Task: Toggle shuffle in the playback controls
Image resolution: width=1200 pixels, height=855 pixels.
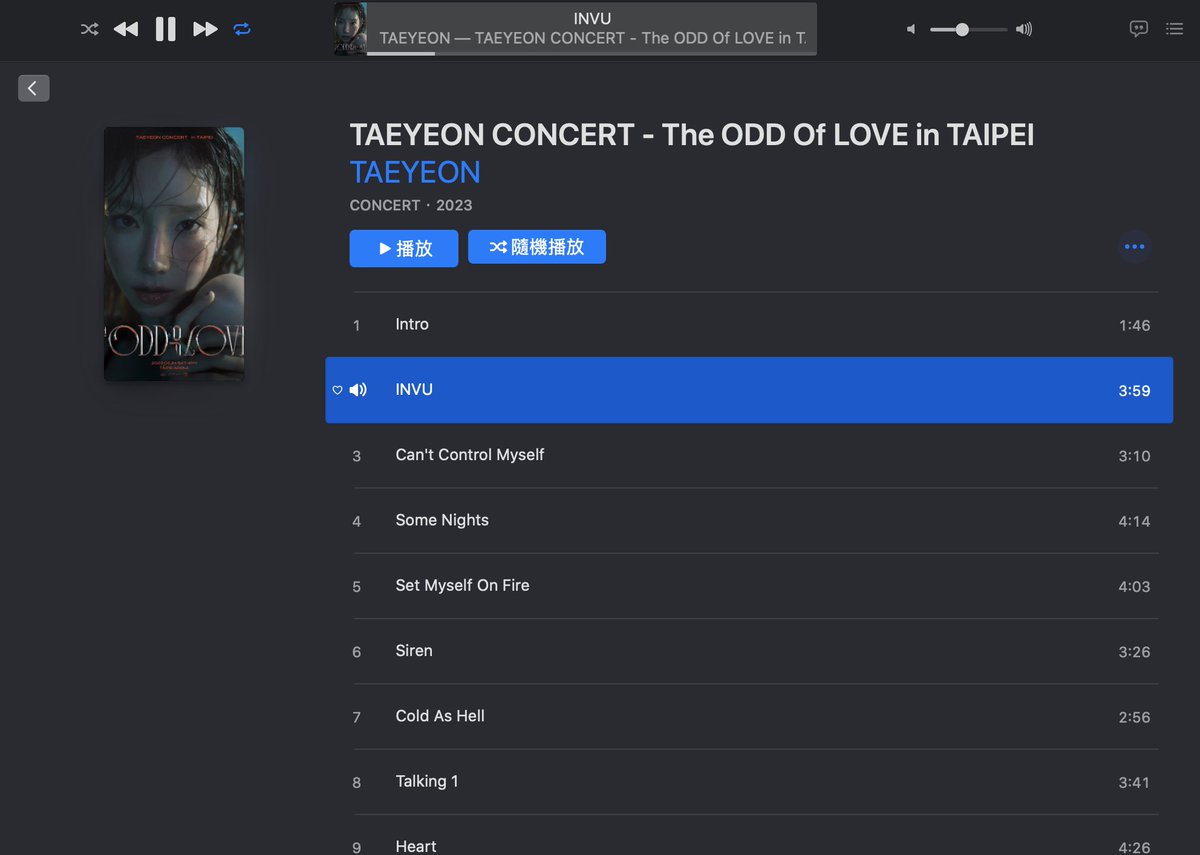Action: pyautogui.click(x=89, y=29)
